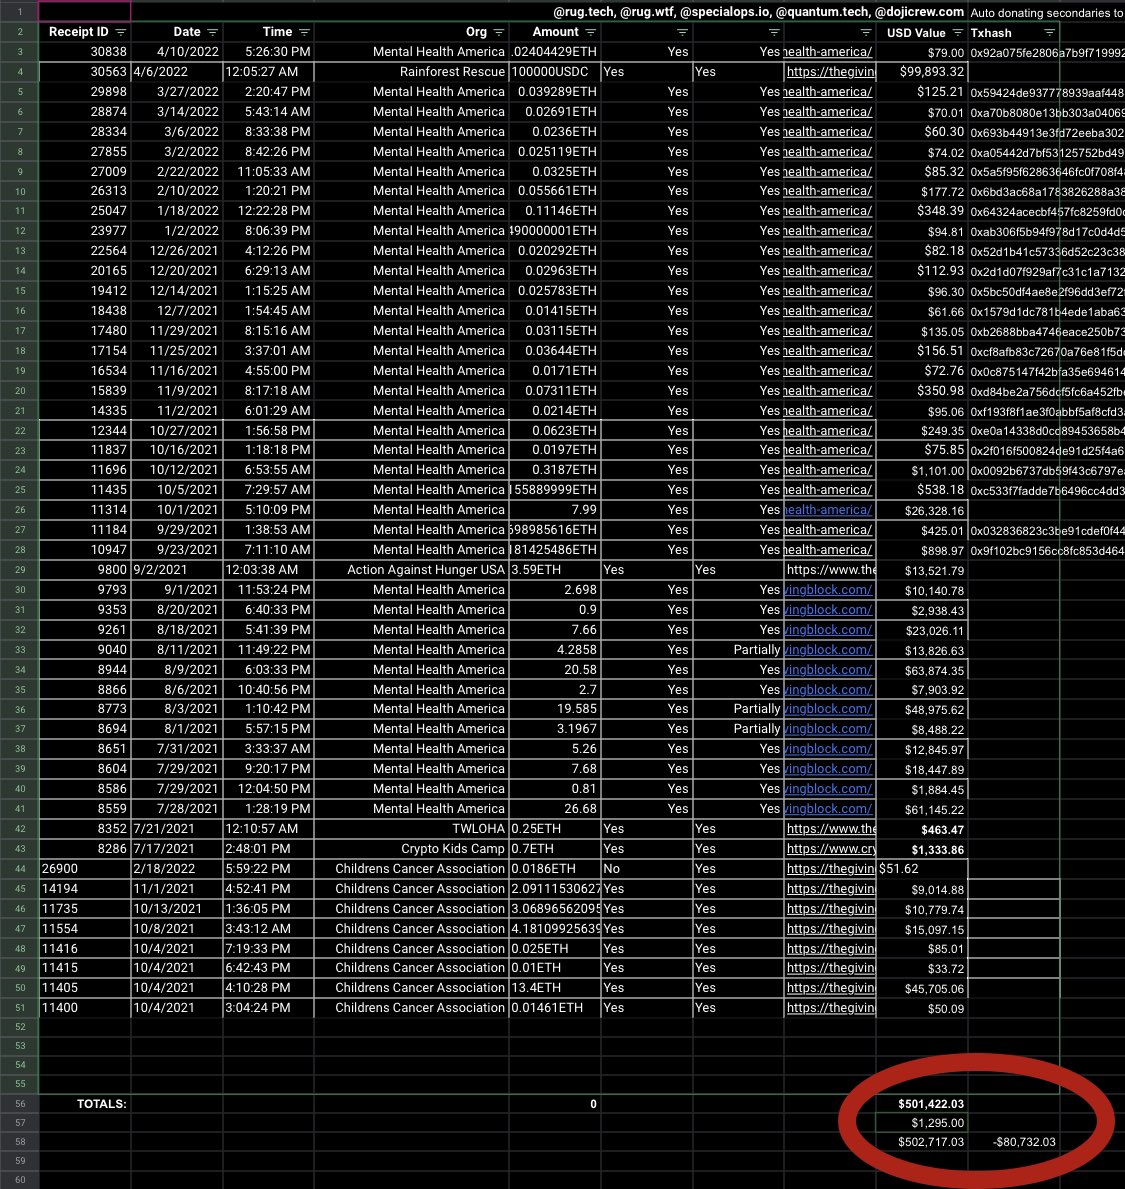This screenshot has height=1189, width=1125.
Task: Open filter of unnamed column after Amount
Action: click(x=682, y=32)
